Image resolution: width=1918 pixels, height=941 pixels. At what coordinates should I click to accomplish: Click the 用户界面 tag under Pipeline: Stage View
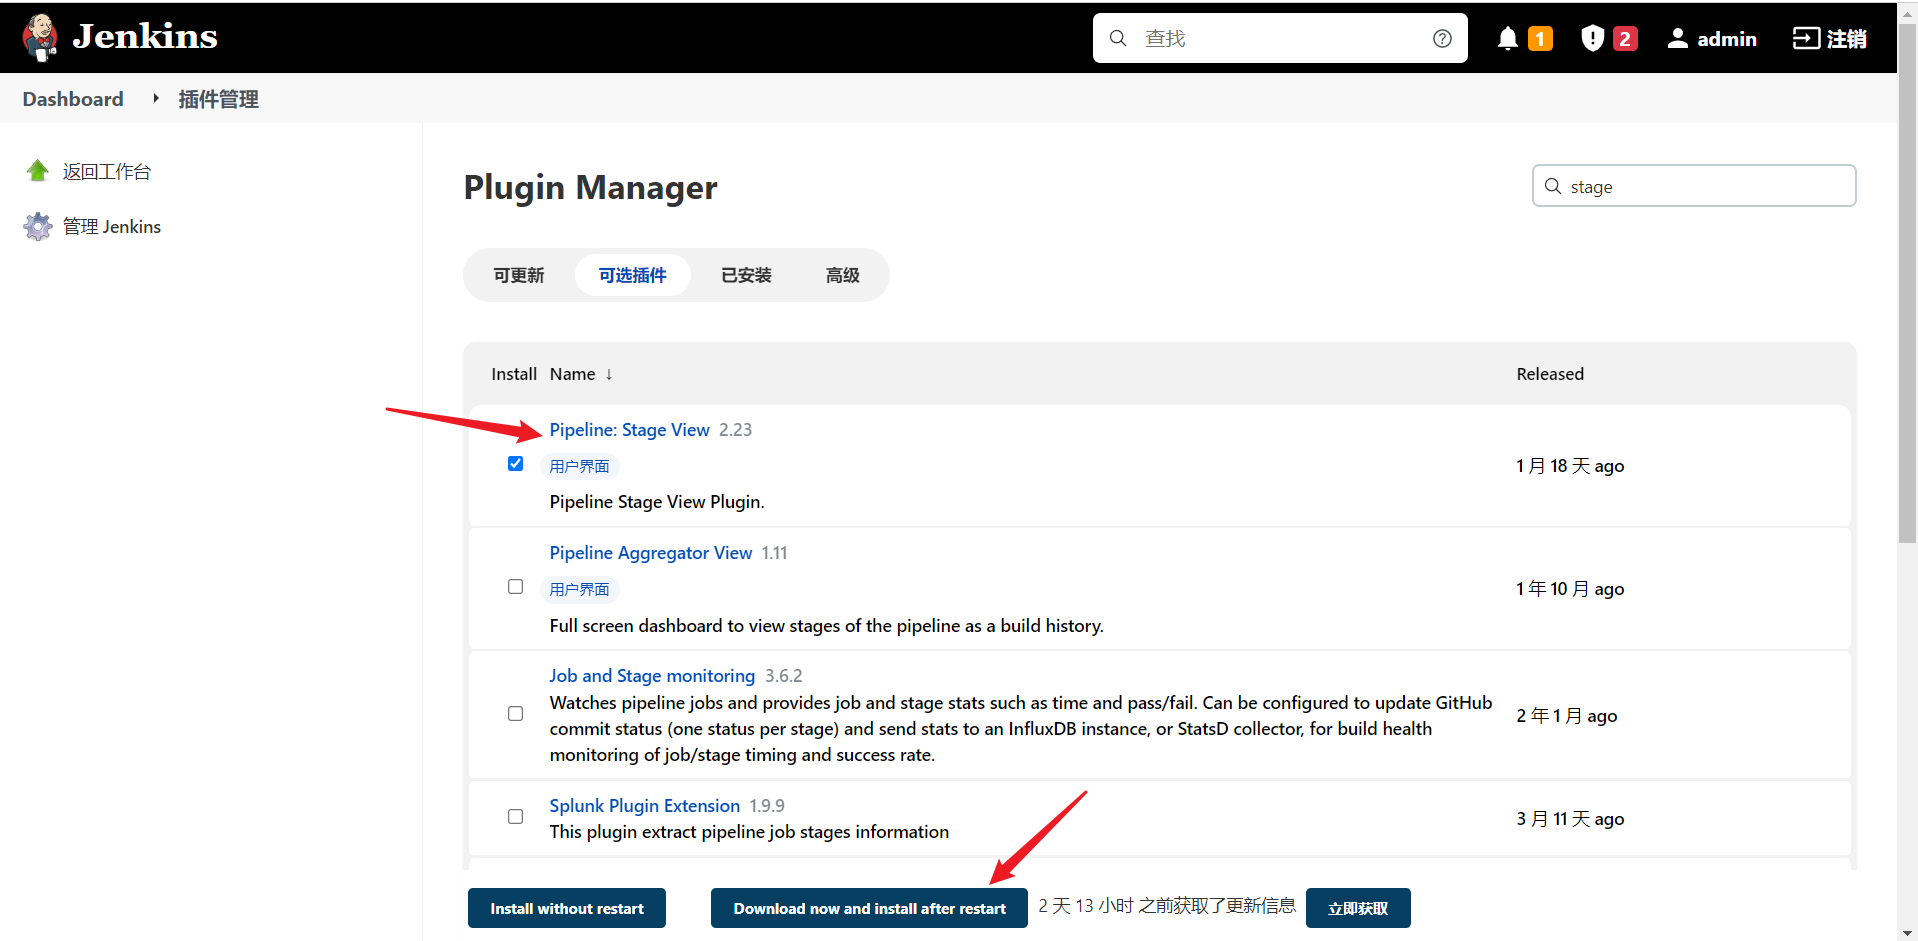[x=579, y=466]
